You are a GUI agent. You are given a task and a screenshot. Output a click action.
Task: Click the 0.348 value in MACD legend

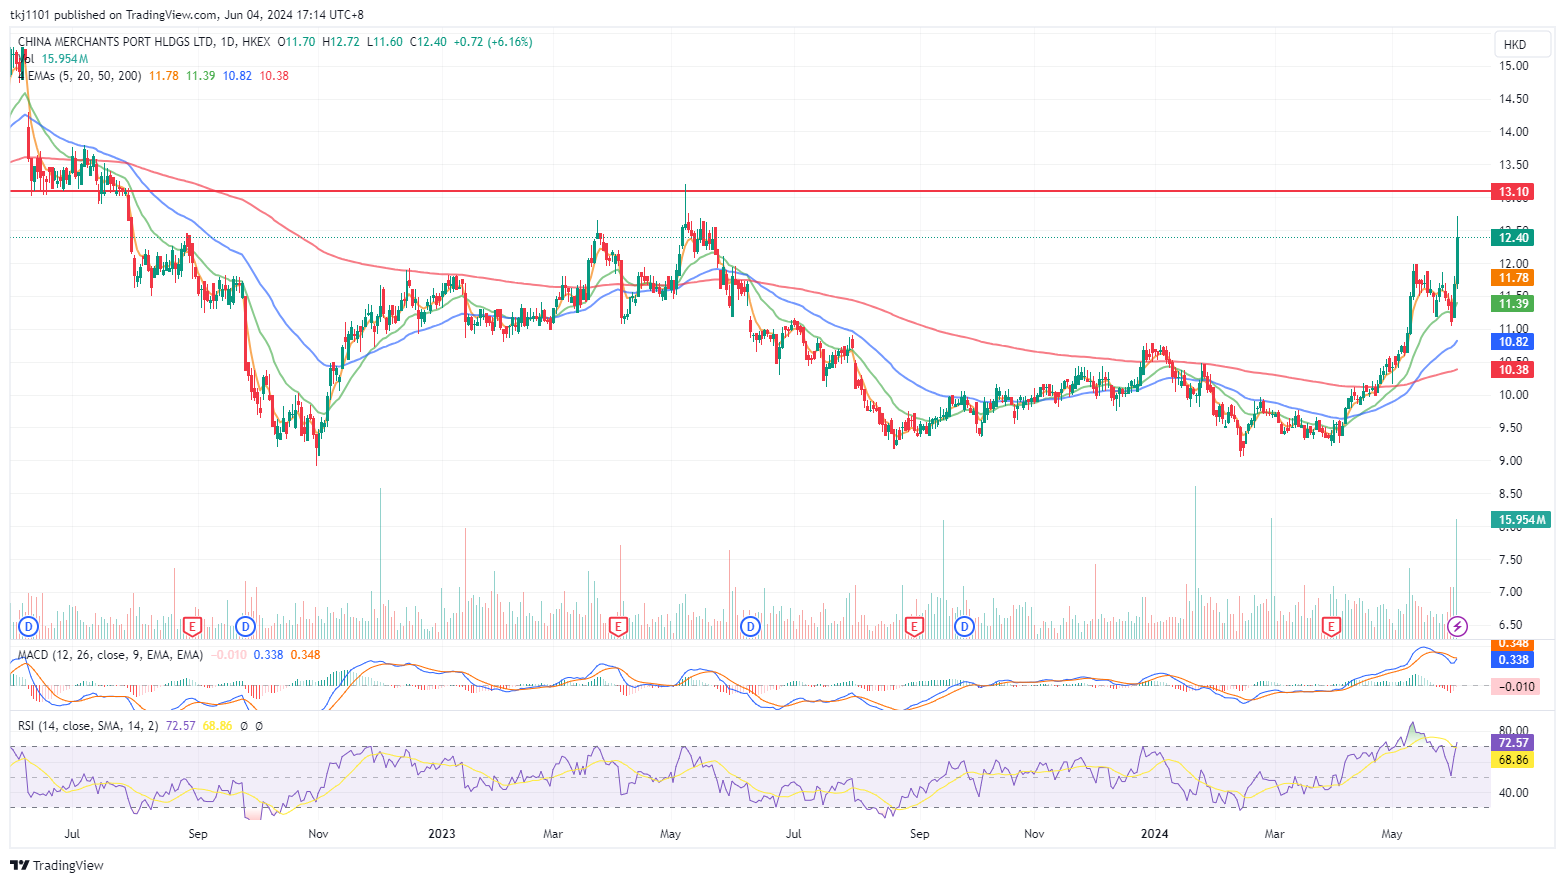click(x=305, y=655)
